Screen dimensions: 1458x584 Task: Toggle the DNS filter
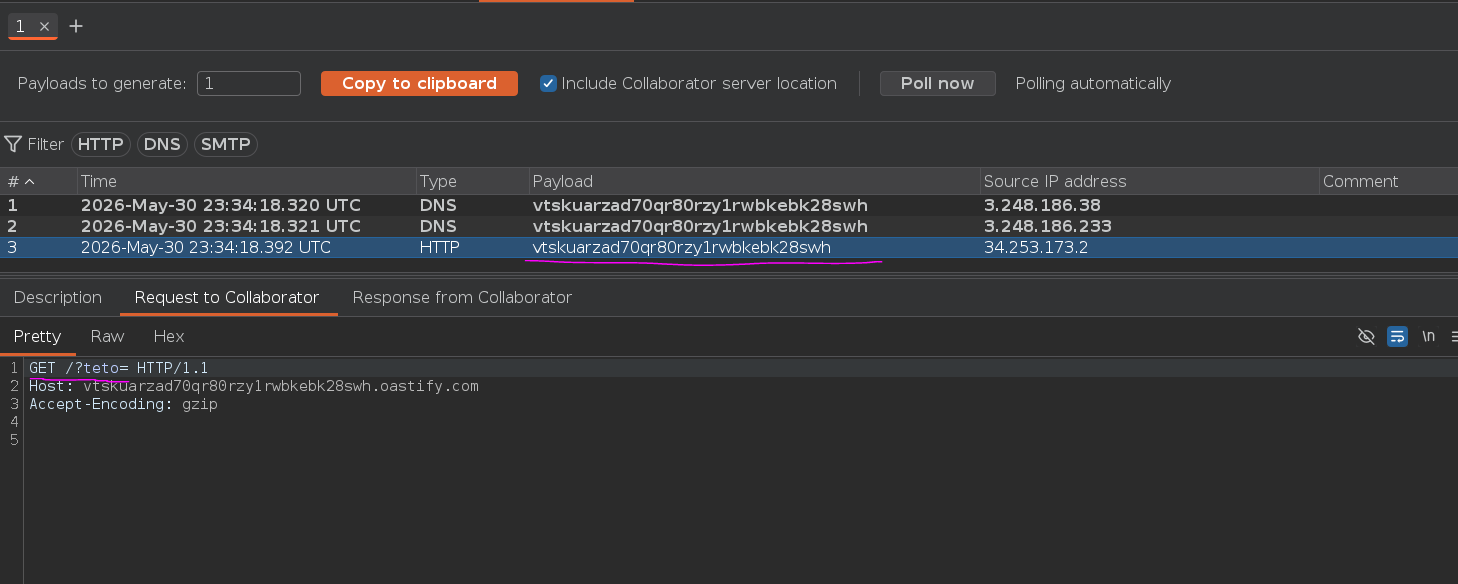coord(162,144)
